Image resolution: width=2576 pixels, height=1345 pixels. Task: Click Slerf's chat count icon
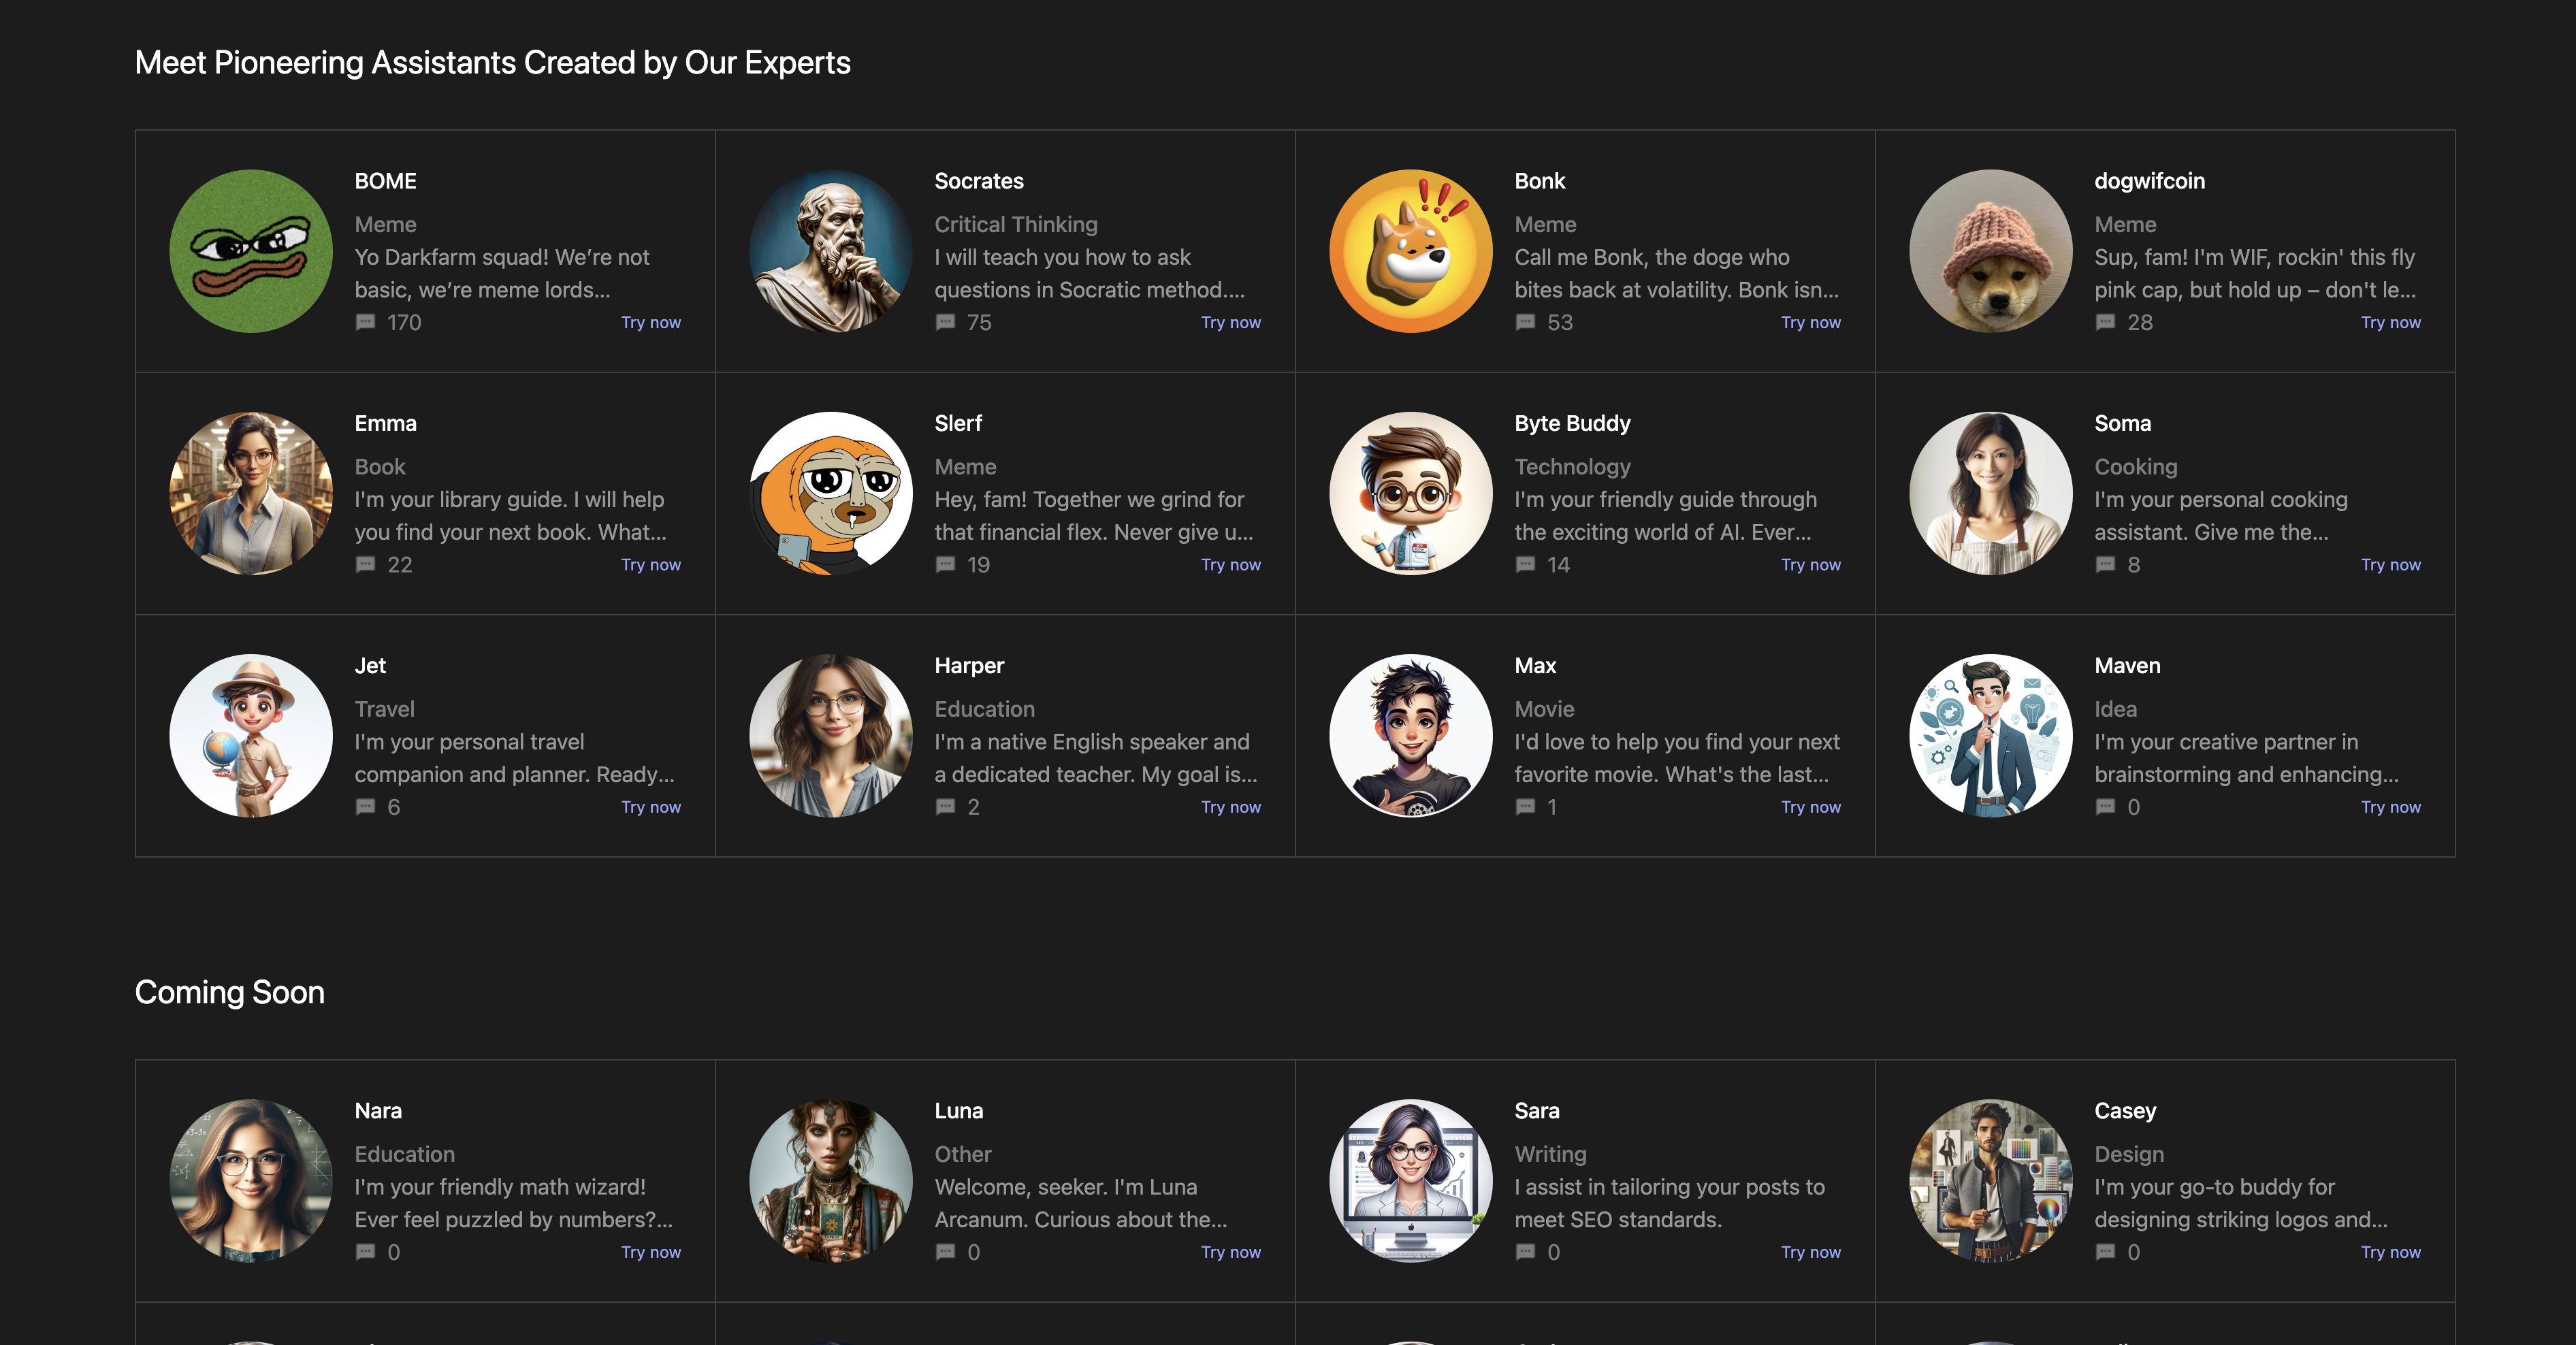click(946, 565)
